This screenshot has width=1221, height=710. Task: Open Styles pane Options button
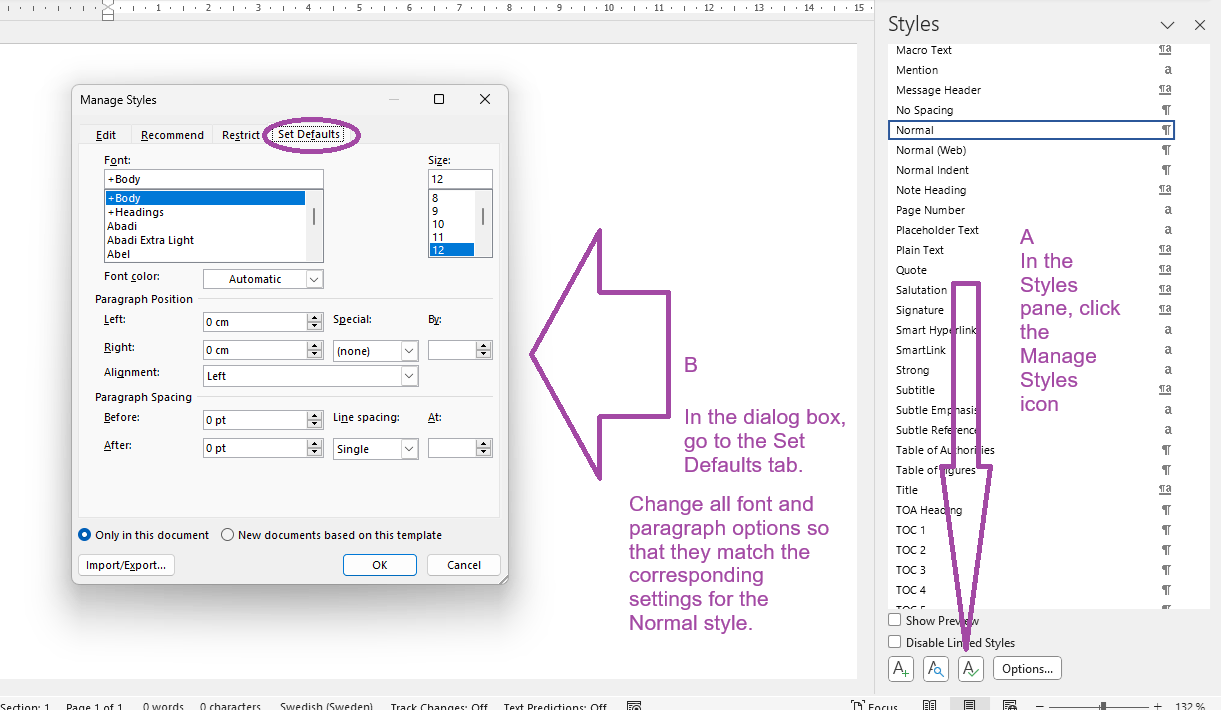[1027, 669]
